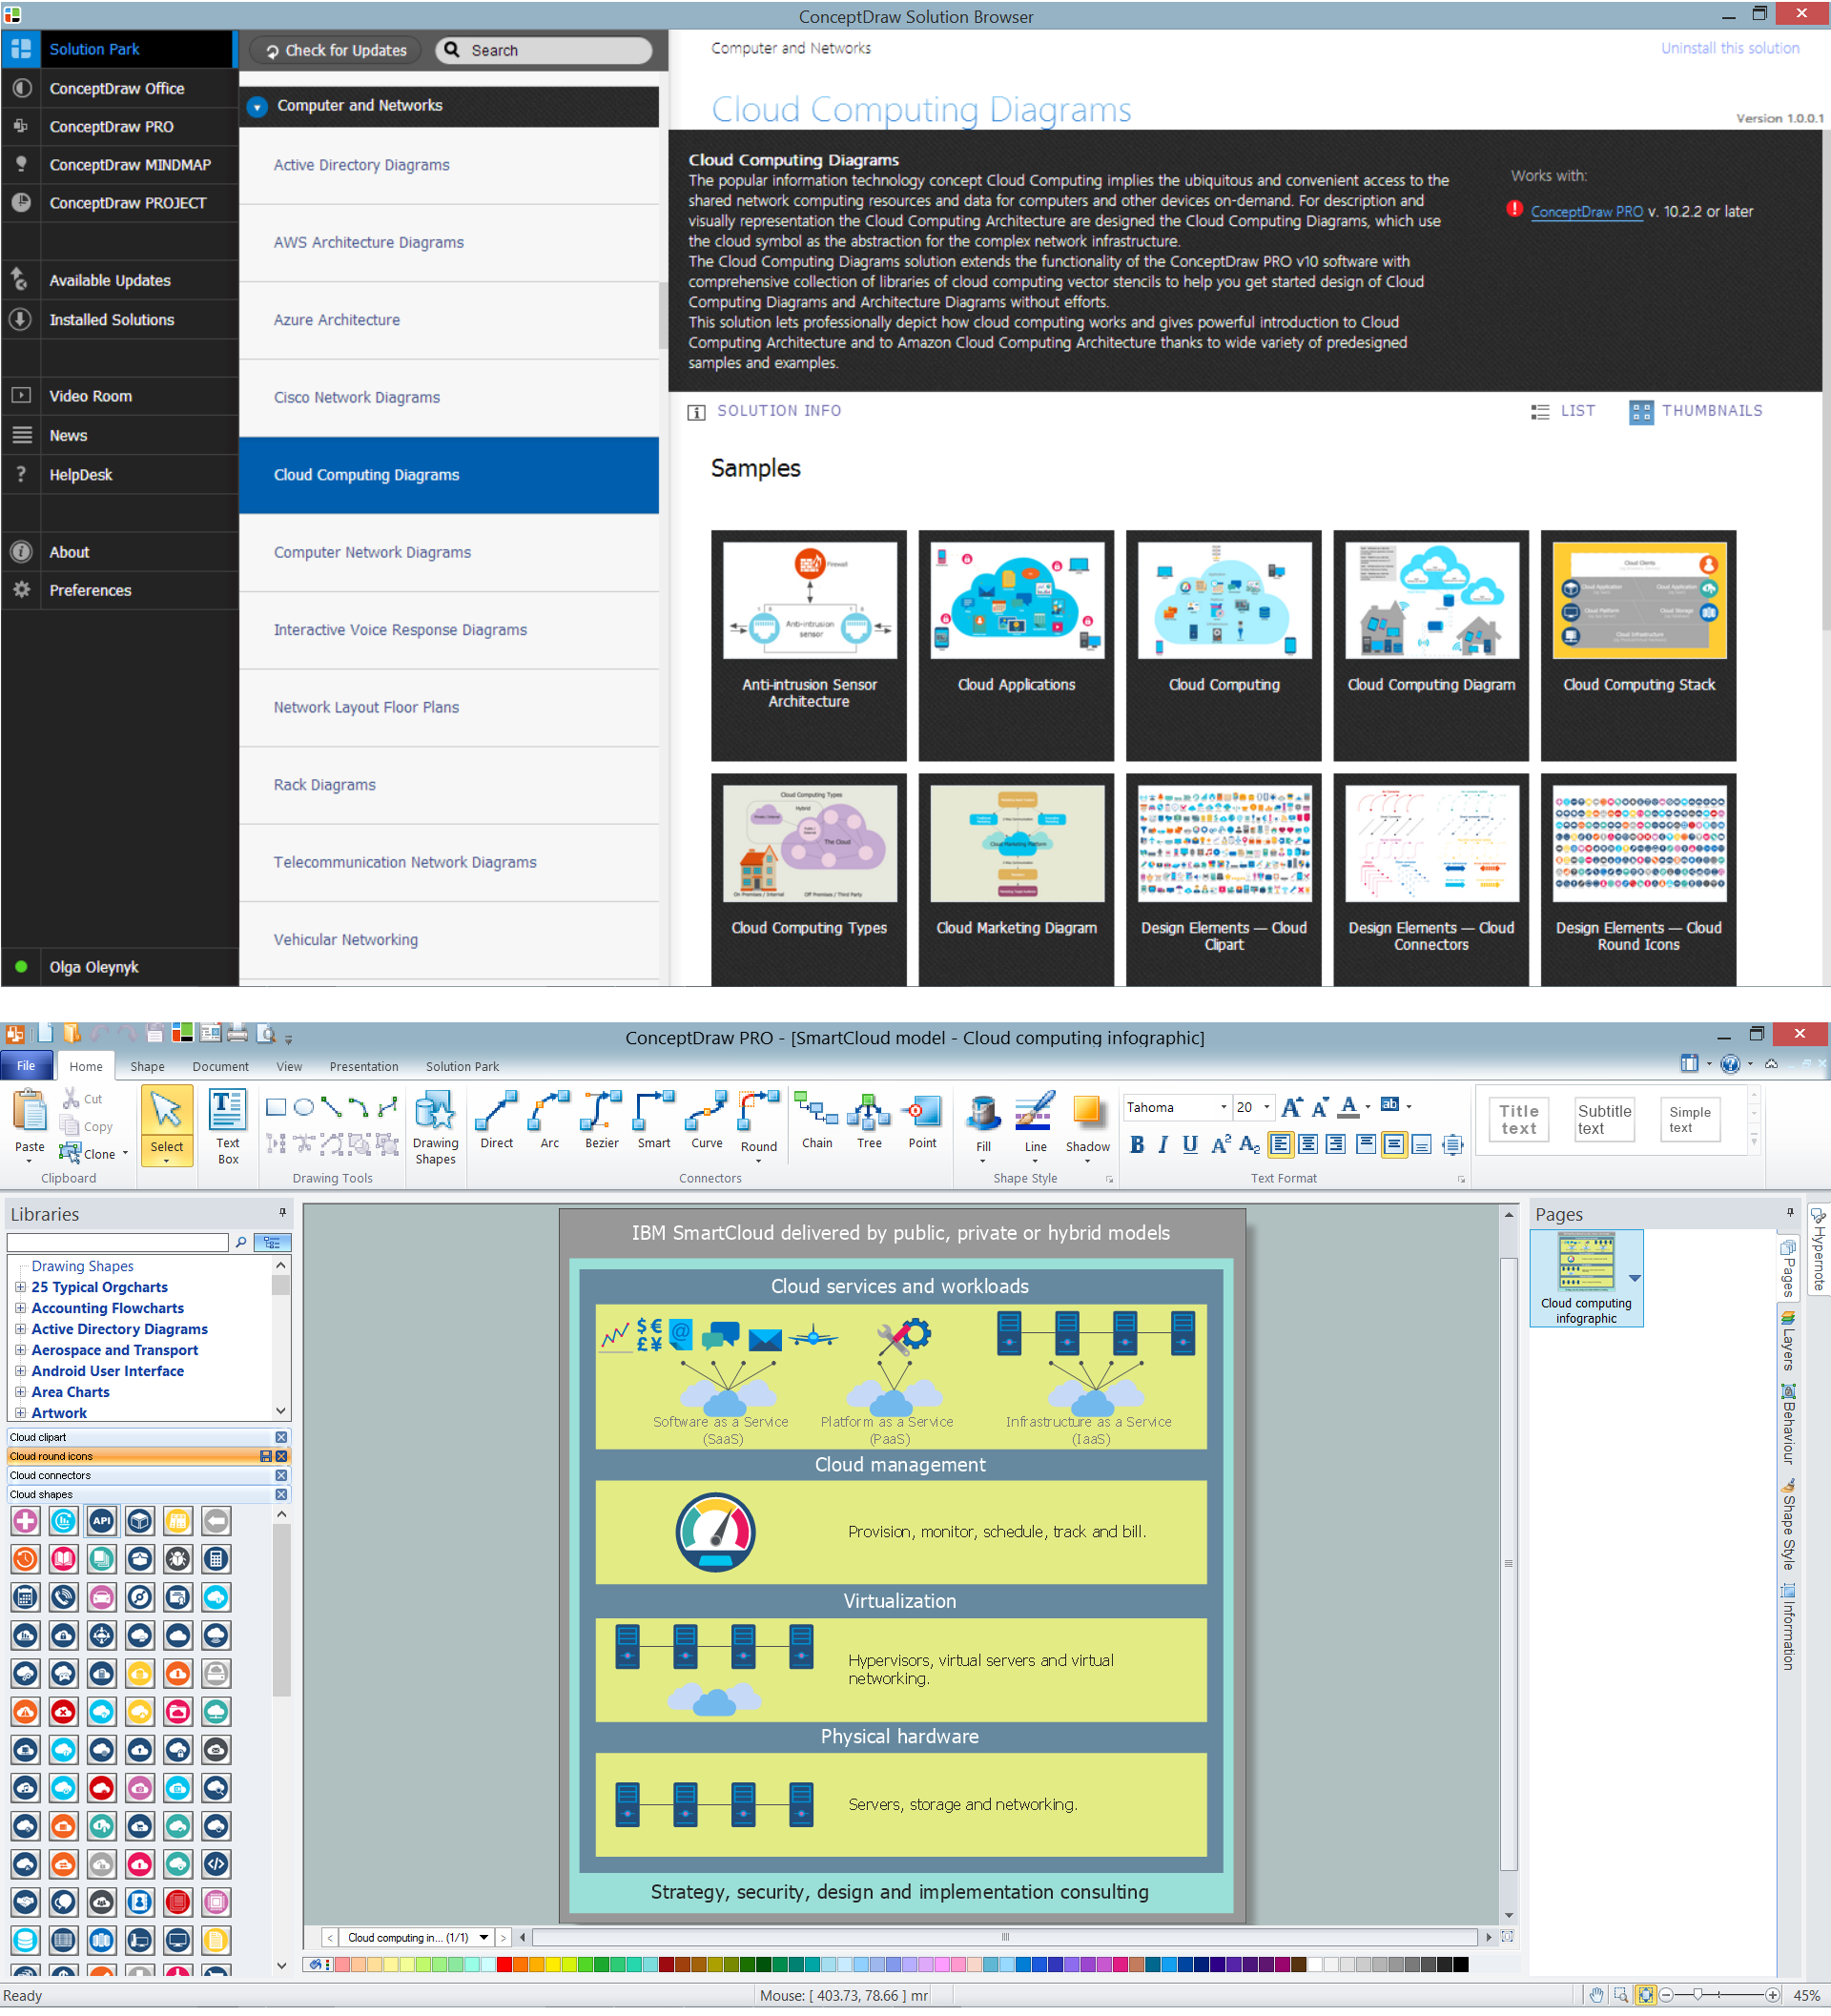1831x2016 pixels.
Task: Toggle align text left
Action: pos(1280,1145)
